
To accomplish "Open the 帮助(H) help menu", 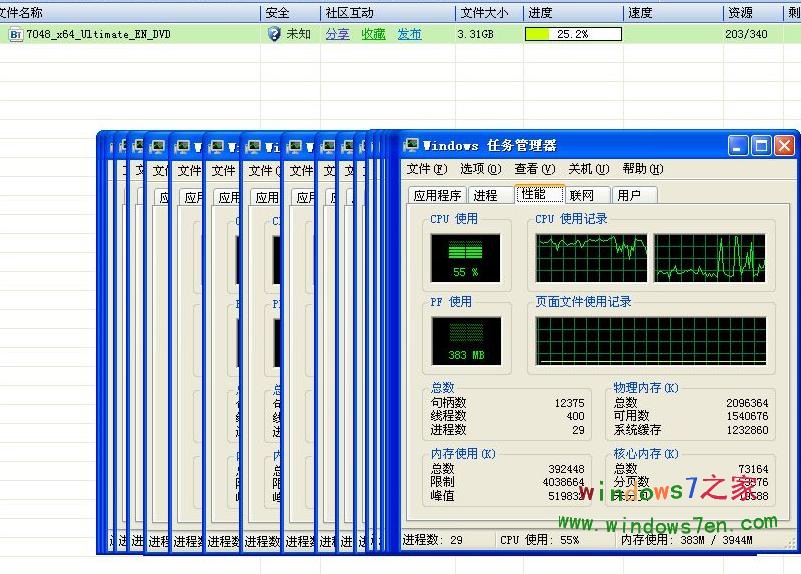I will 642,169.
